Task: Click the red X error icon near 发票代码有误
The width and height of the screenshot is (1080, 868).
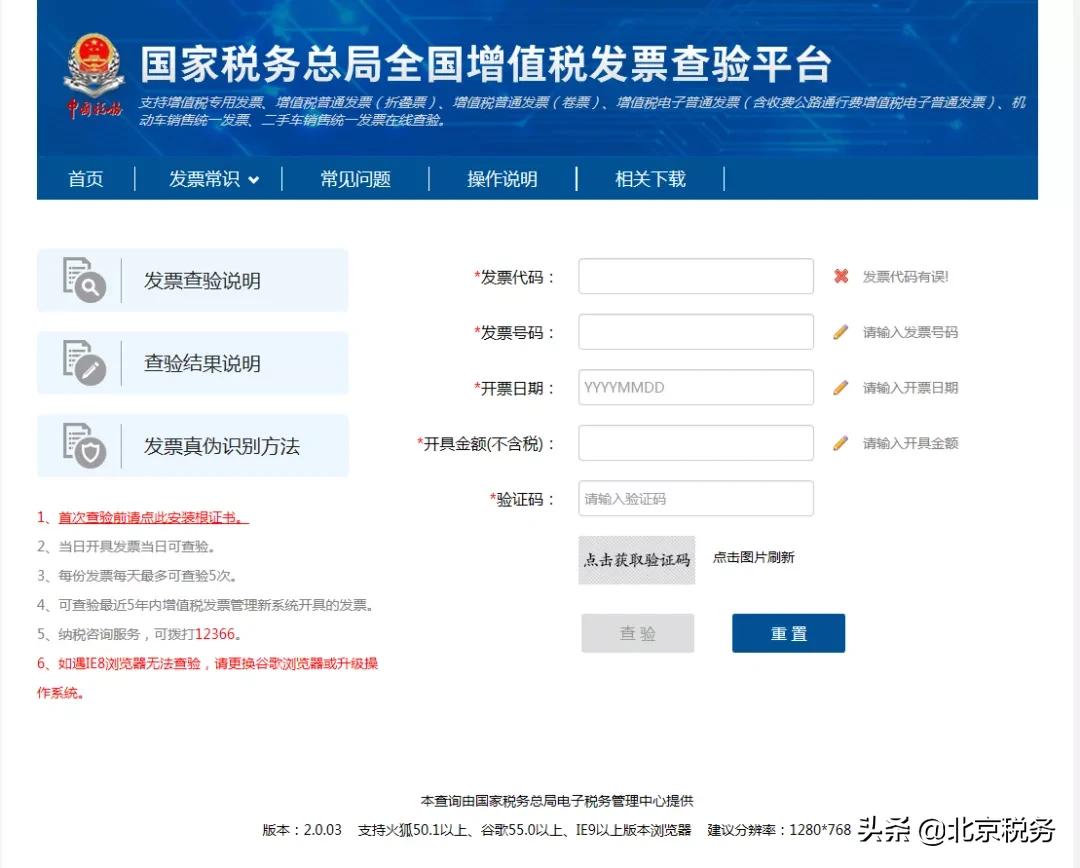Action: coord(841,276)
